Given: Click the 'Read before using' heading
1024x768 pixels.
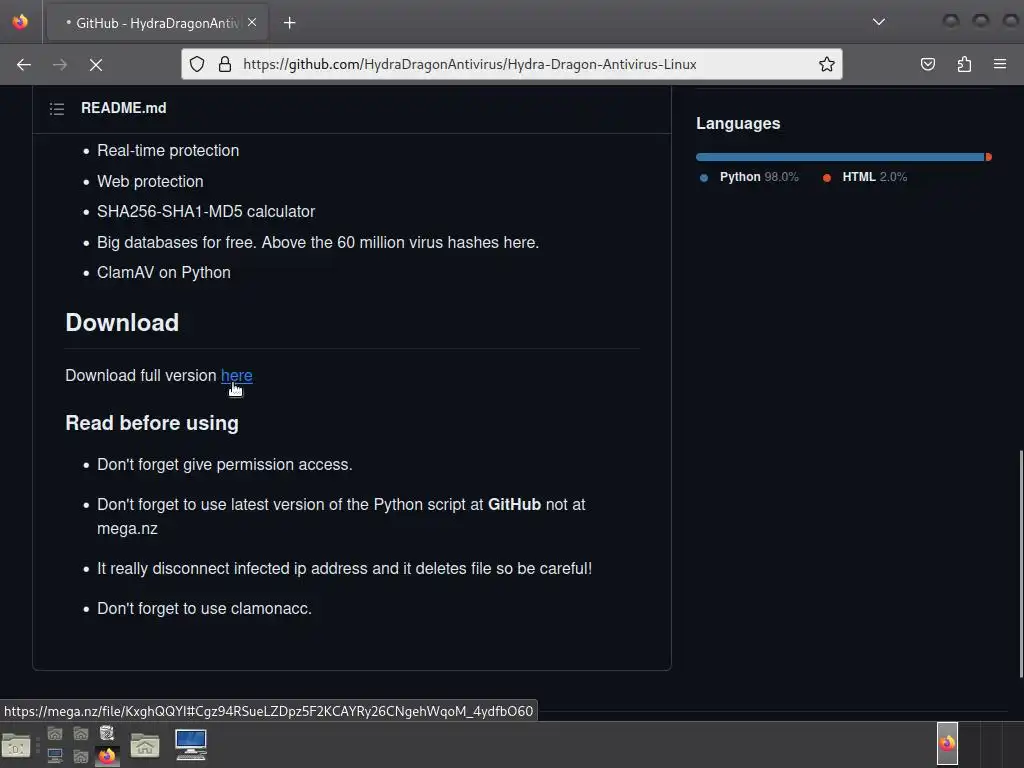Looking at the screenshot, I should [152, 423].
